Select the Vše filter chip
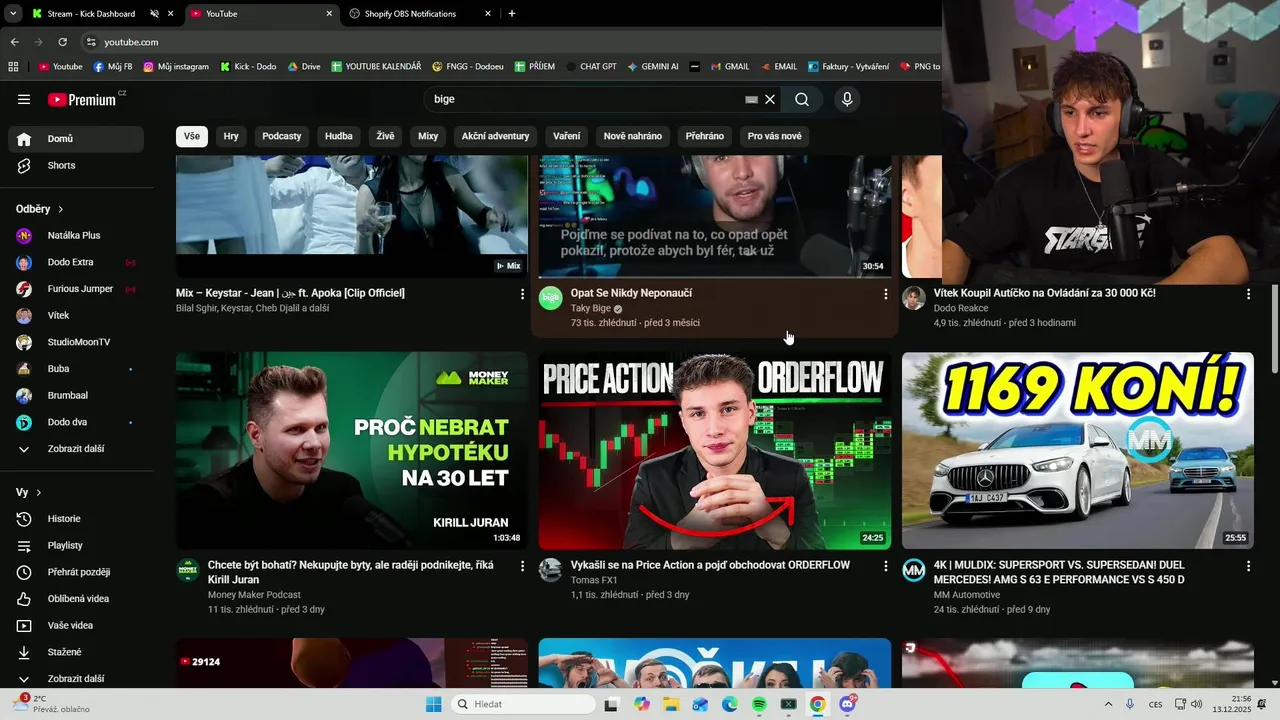This screenshot has width=1280, height=720. coord(191,136)
